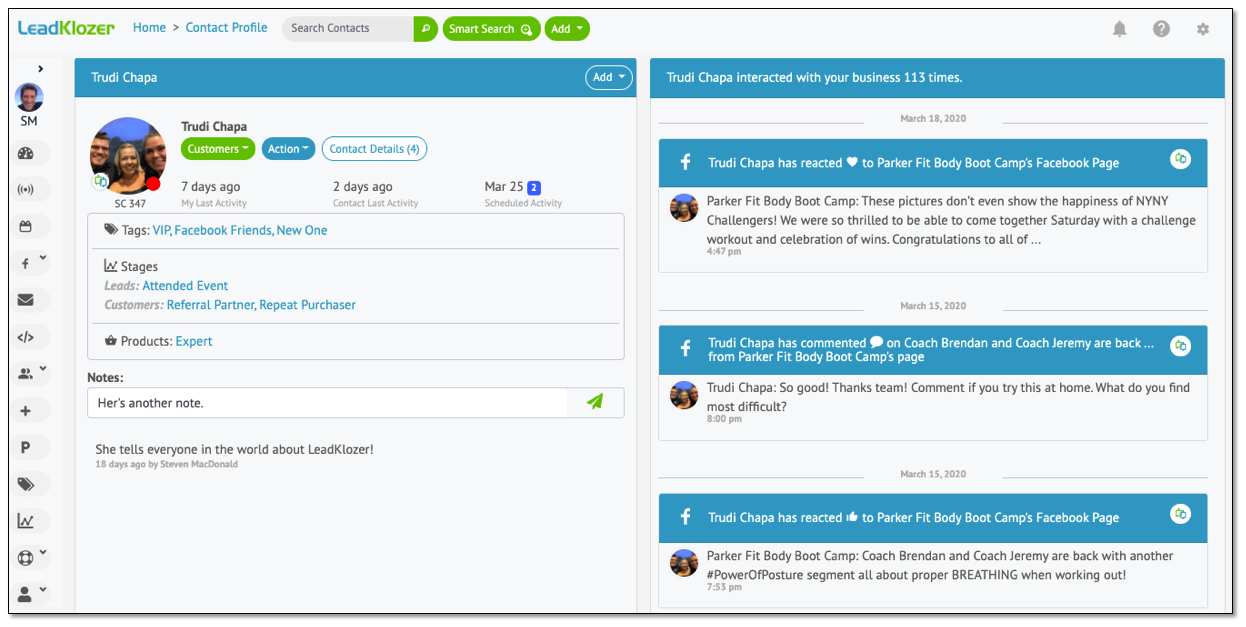Click the Repeat Purchaser stage link
The height and width of the screenshot is (627, 1246).
(308, 305)
